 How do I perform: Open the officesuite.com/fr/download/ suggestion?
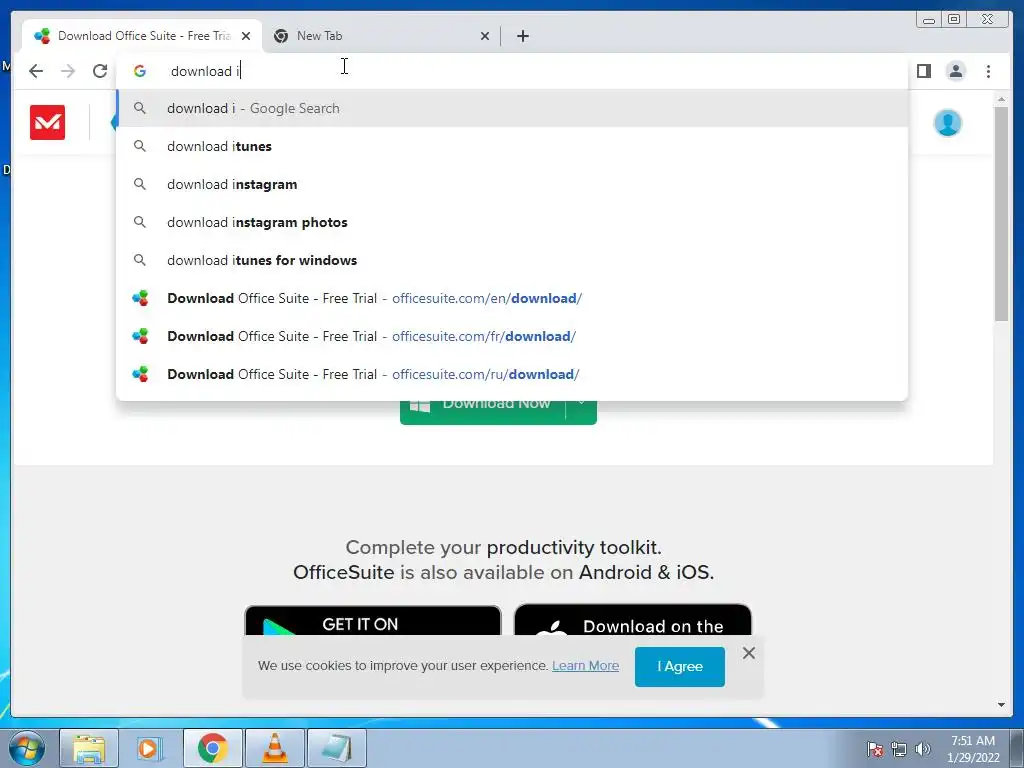point(512,336)
